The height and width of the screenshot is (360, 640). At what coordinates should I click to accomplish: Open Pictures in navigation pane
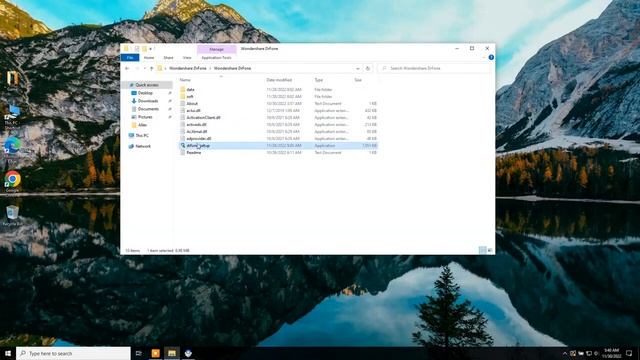coord(145,117)
